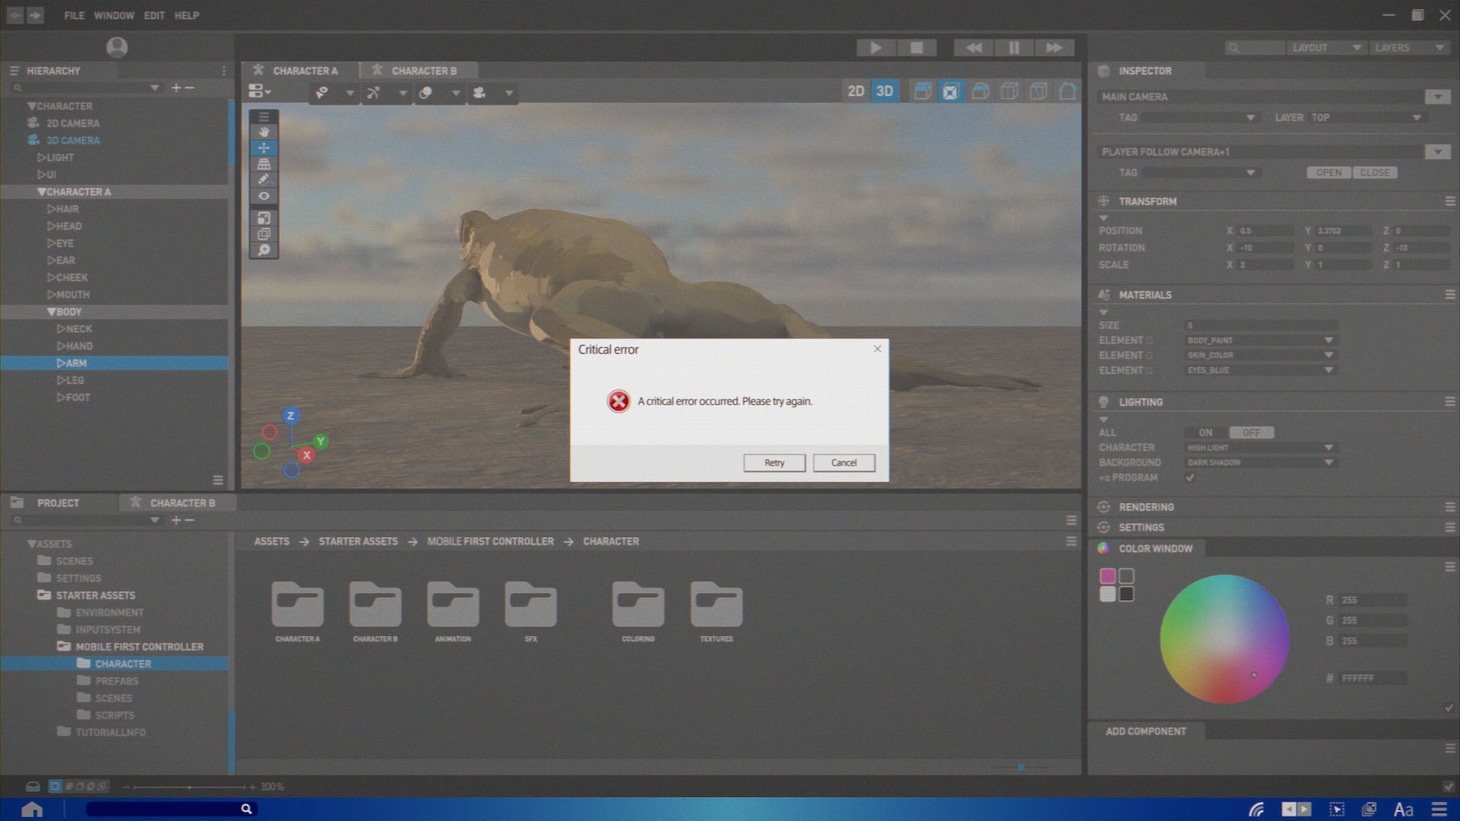Click the Play button in playback bar
The image size is (1460, 821).
[876, 47]
